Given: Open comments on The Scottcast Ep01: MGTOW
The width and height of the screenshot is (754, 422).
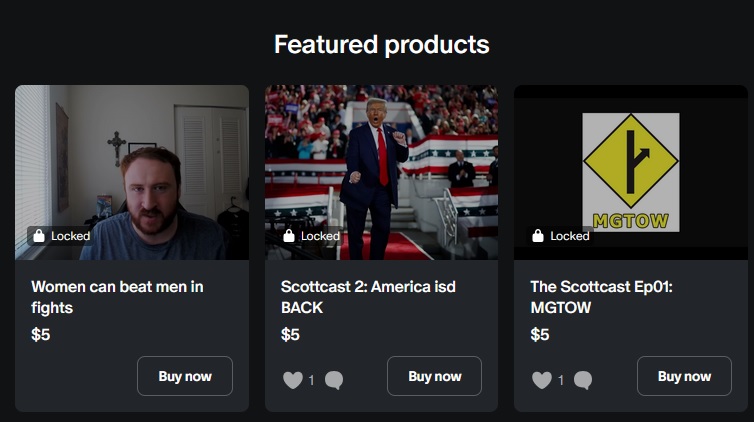Looking at the screenshot, I should [583, 380].
